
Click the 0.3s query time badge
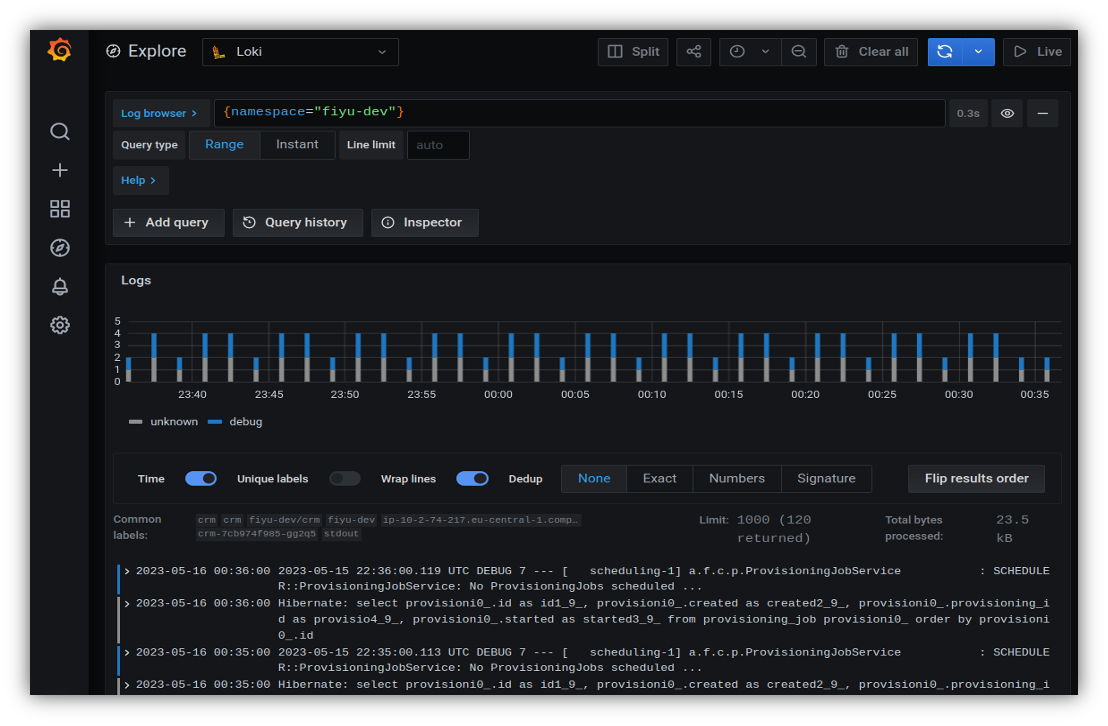tap(968, 113)
